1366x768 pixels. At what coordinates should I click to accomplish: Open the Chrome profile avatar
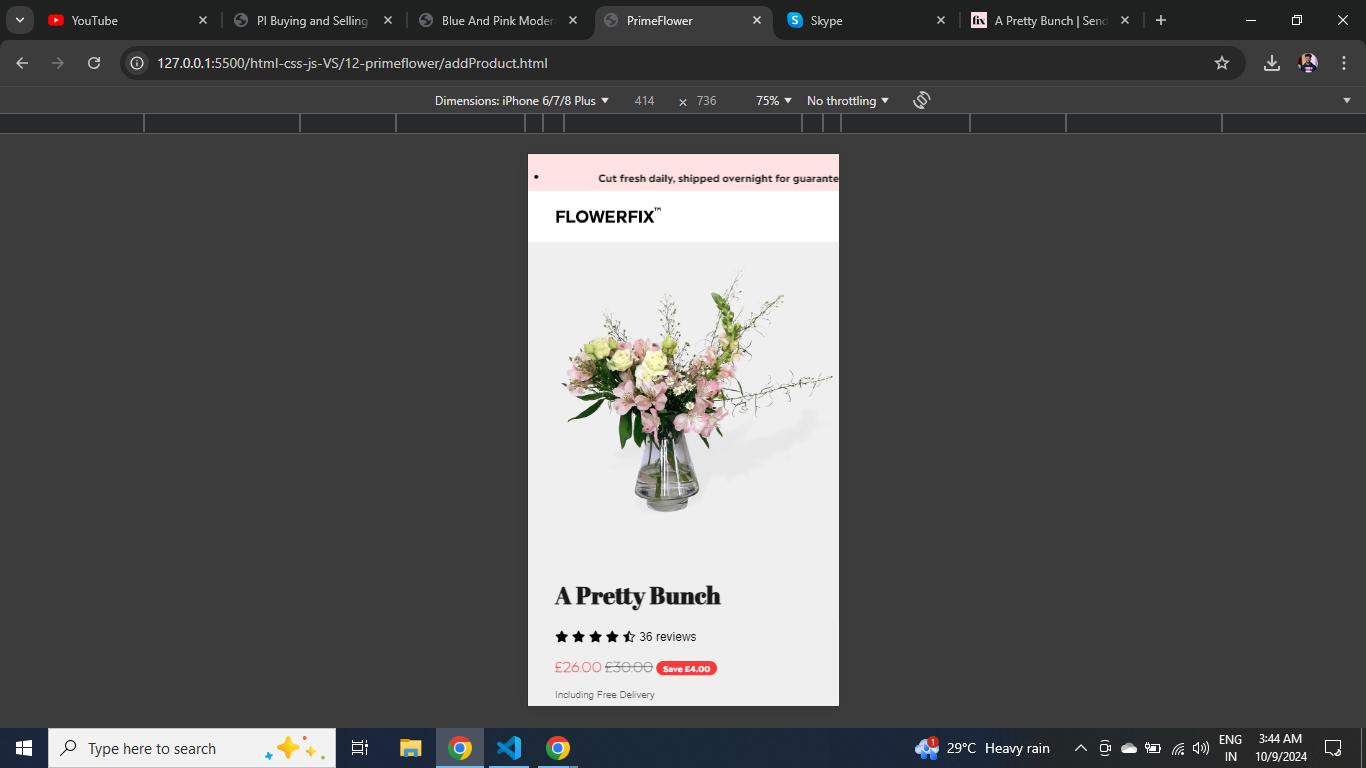(1308, 63)
